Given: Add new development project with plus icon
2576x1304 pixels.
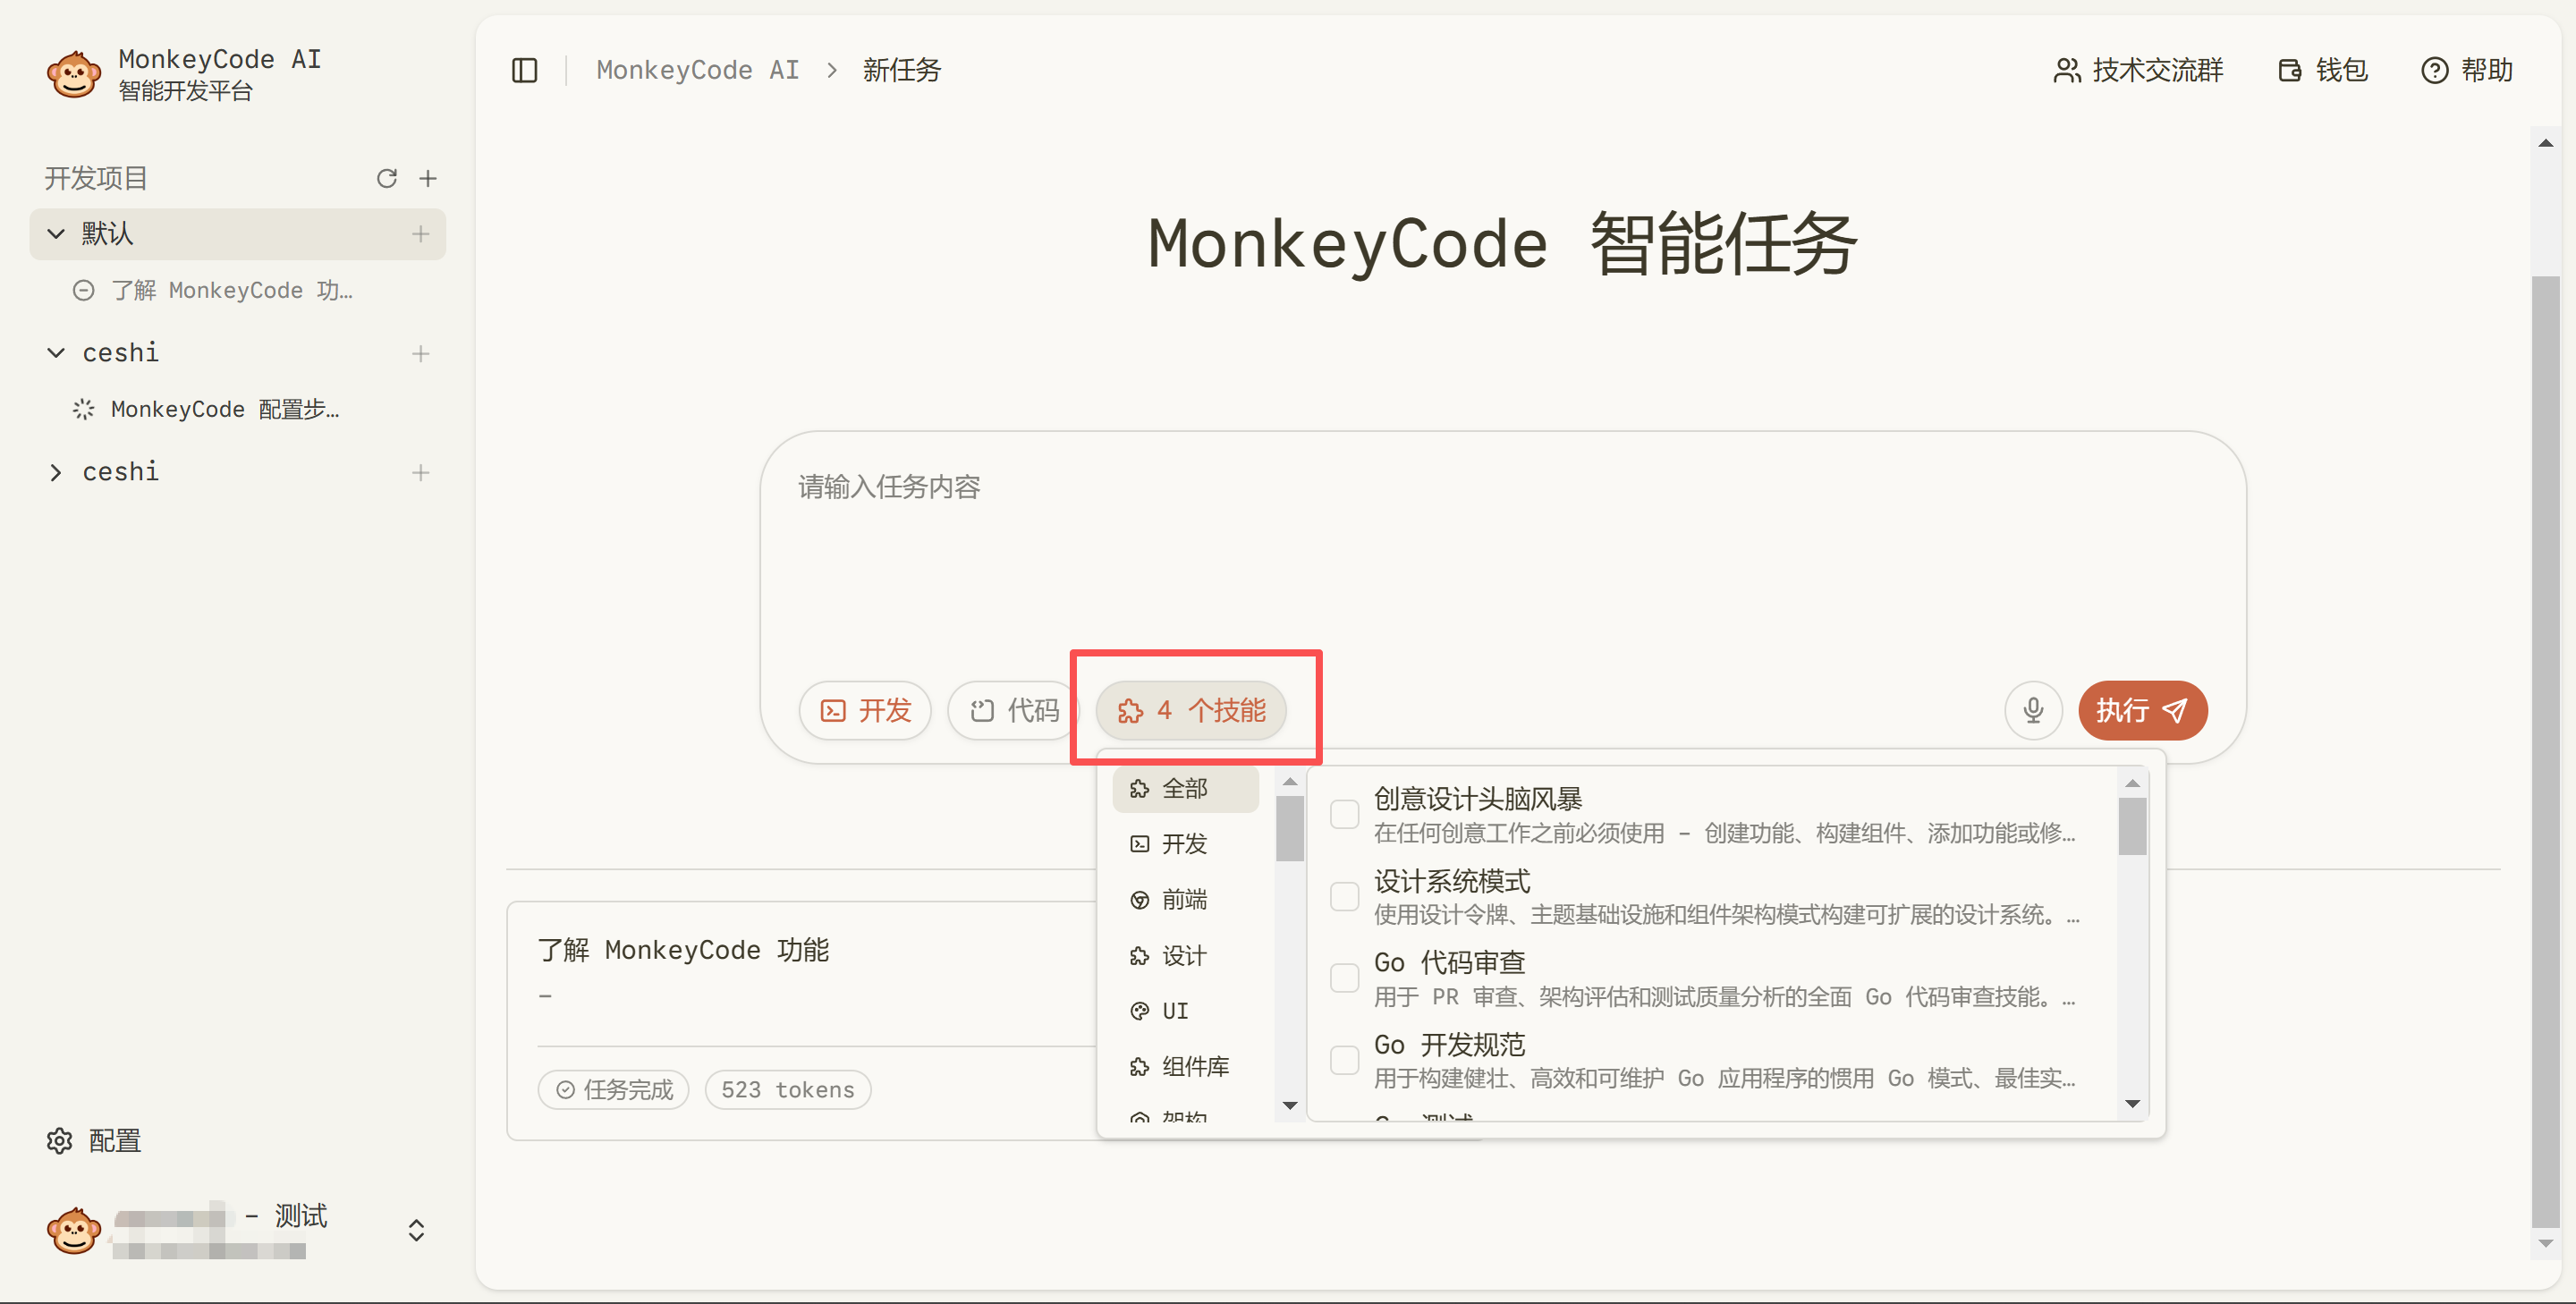Looking at the screenshot, I should [x=428, y=178].
